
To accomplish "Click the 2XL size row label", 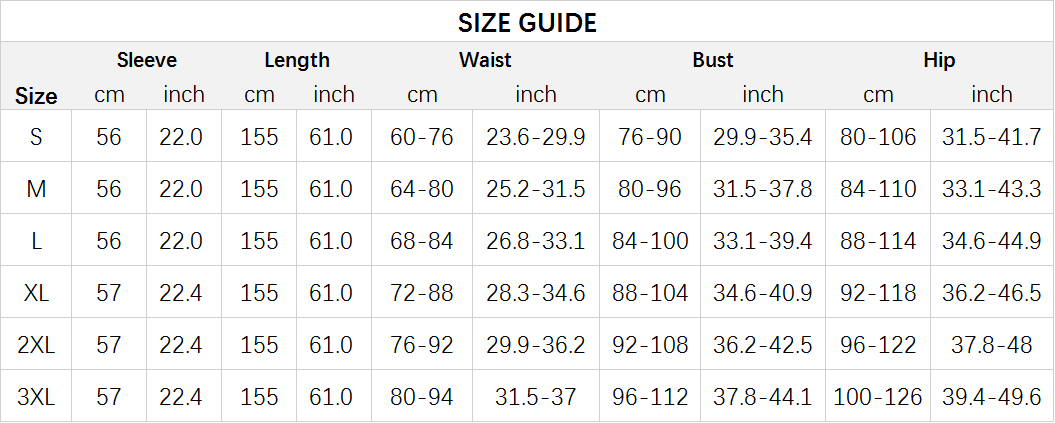I will 36,345.
